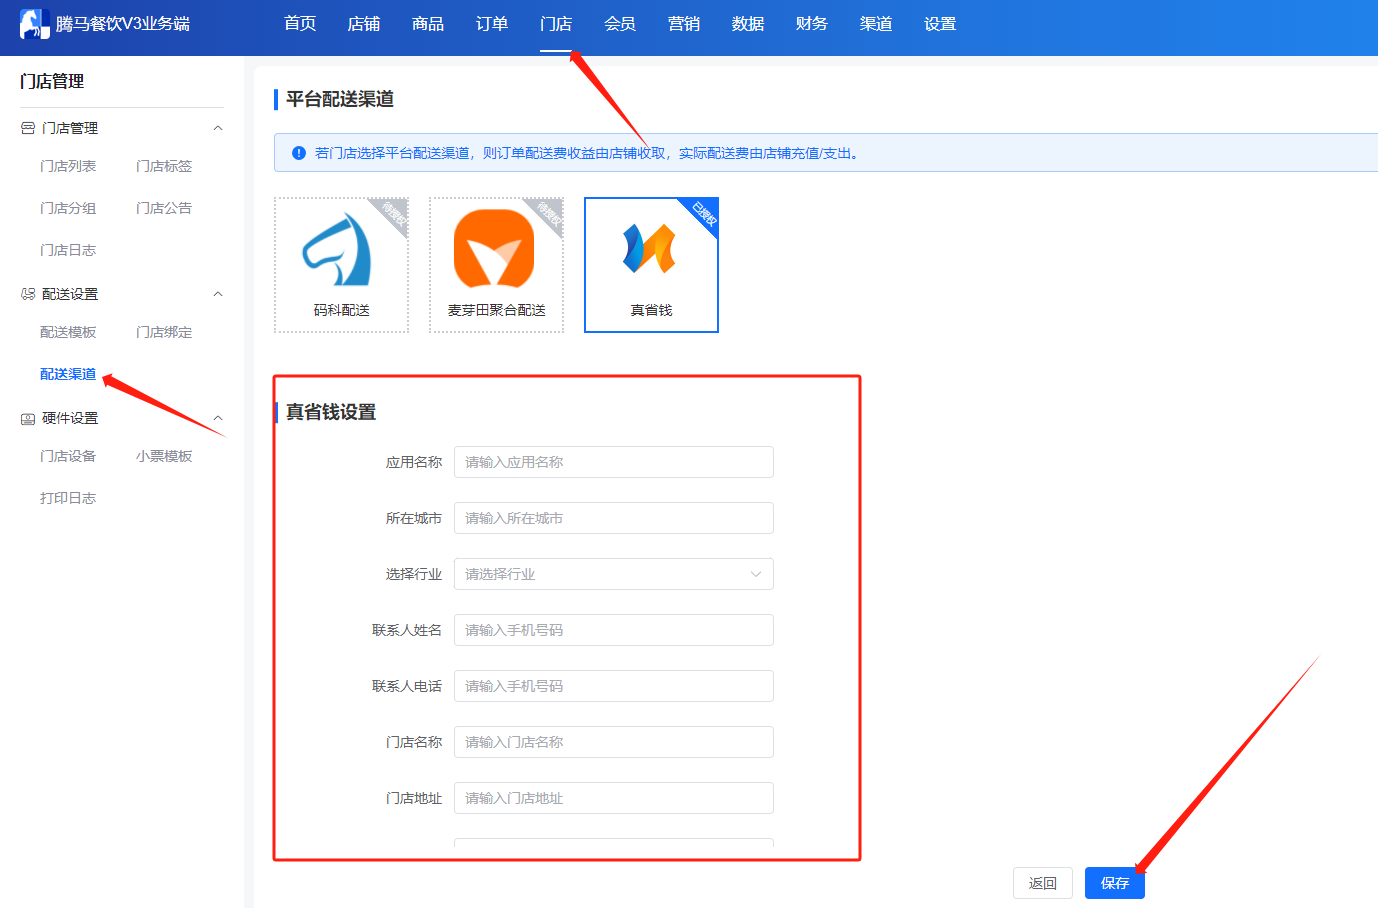Screen dimensions: 1378x908
Task: Go to 门店列表 in sidebar
Action: [68, 166]
